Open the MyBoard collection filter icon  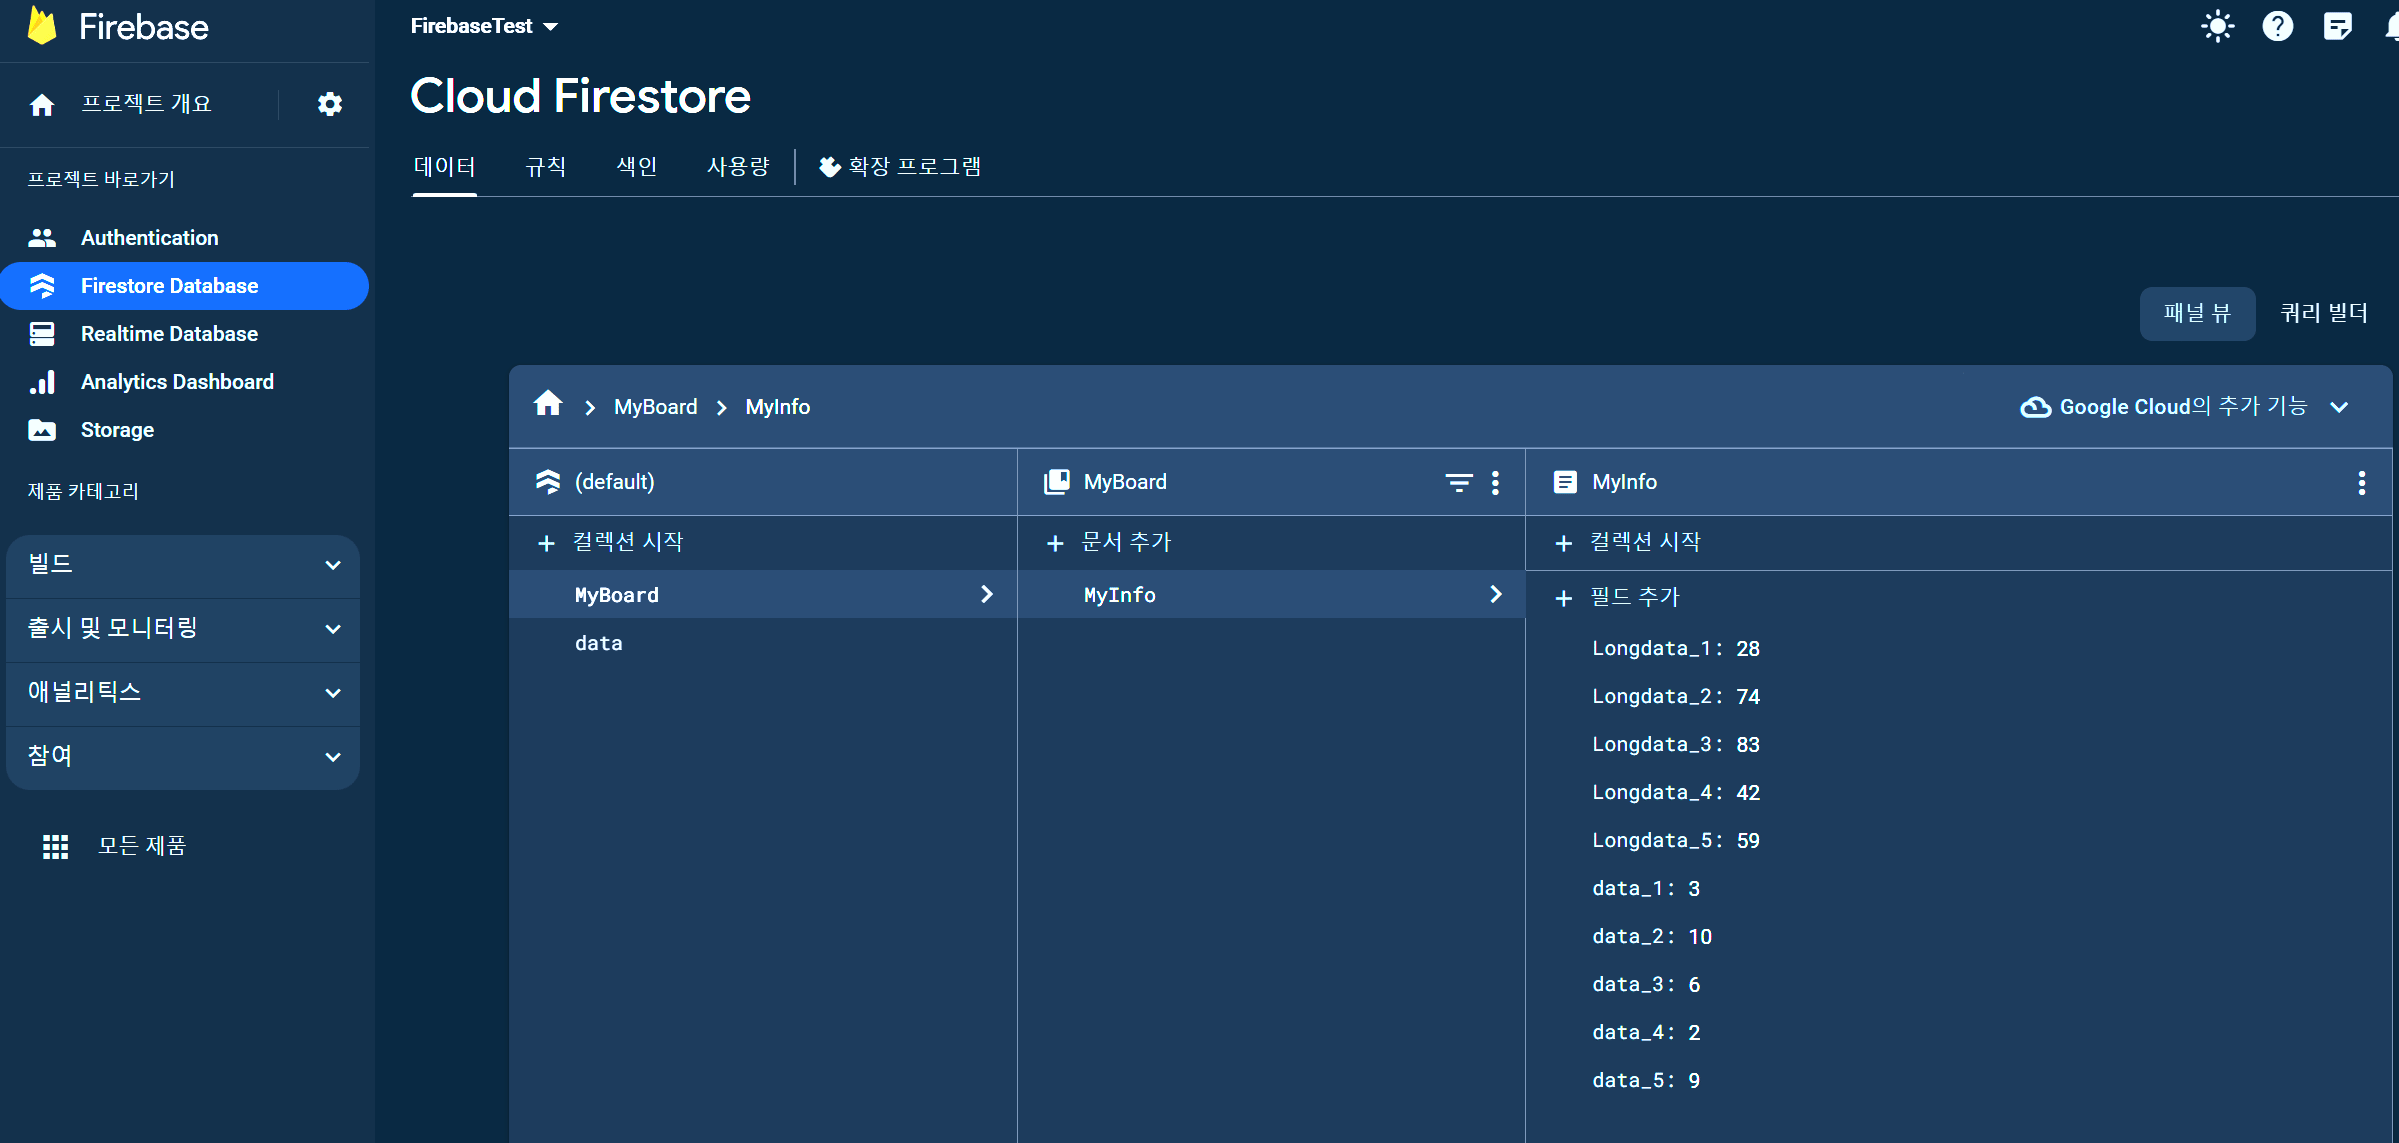(1458, 483)
